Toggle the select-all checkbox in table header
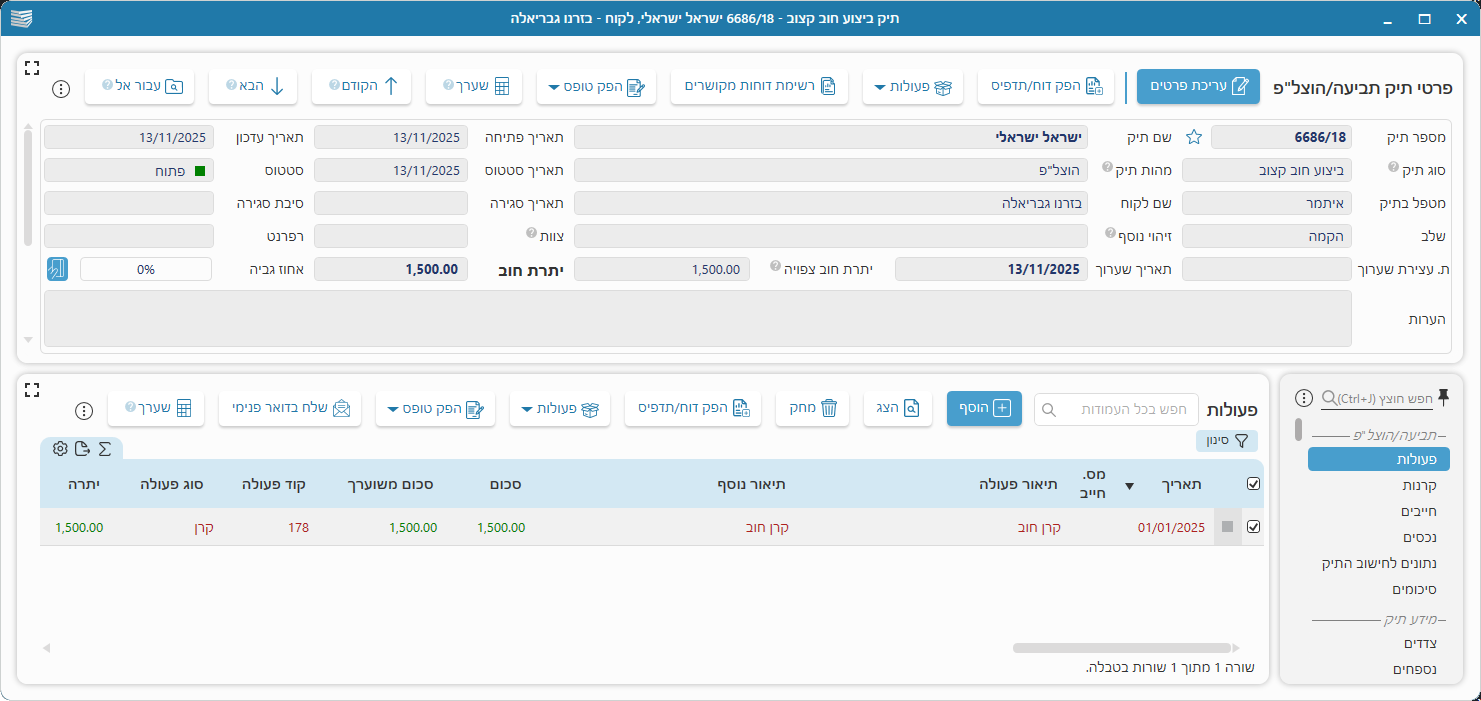The width and height of the screenshot is (1481, 701). click(x=1254, y=484)
